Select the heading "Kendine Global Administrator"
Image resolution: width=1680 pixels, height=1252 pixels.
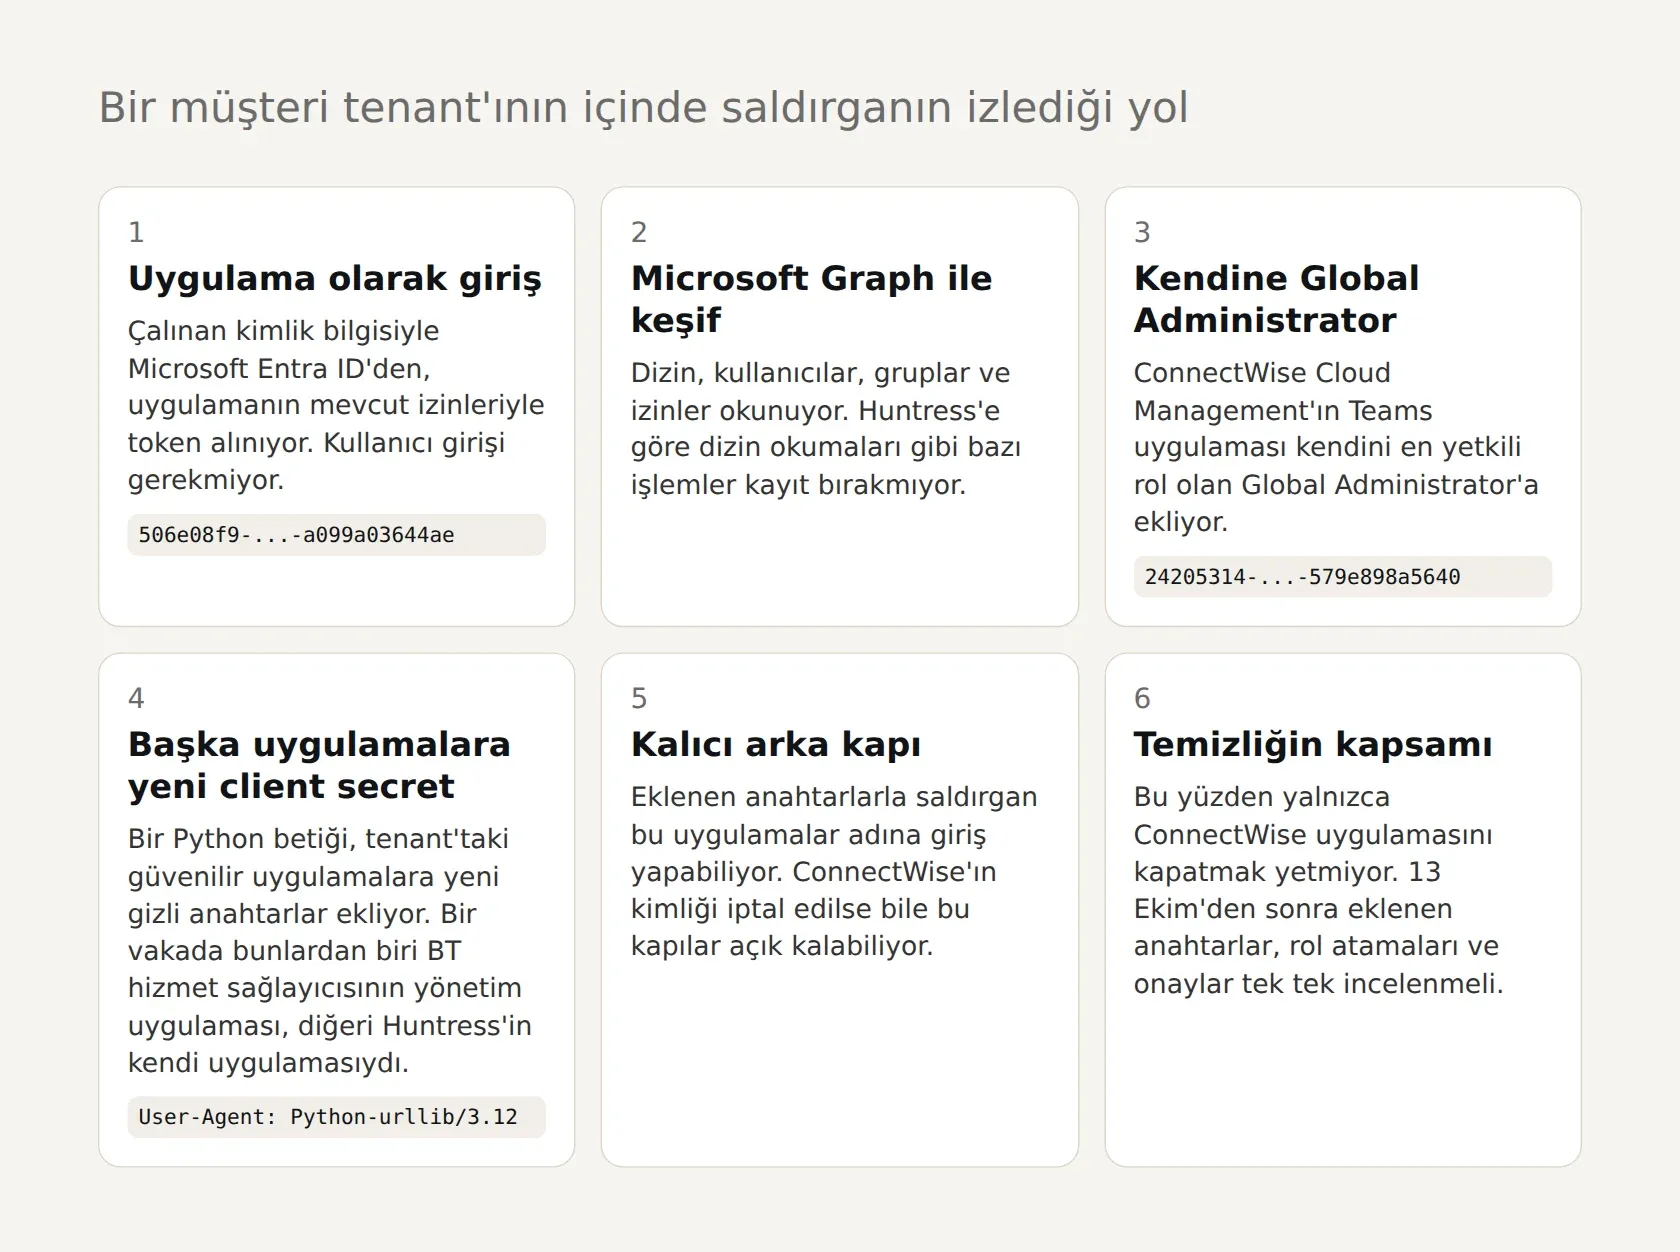pos(1276,299)
